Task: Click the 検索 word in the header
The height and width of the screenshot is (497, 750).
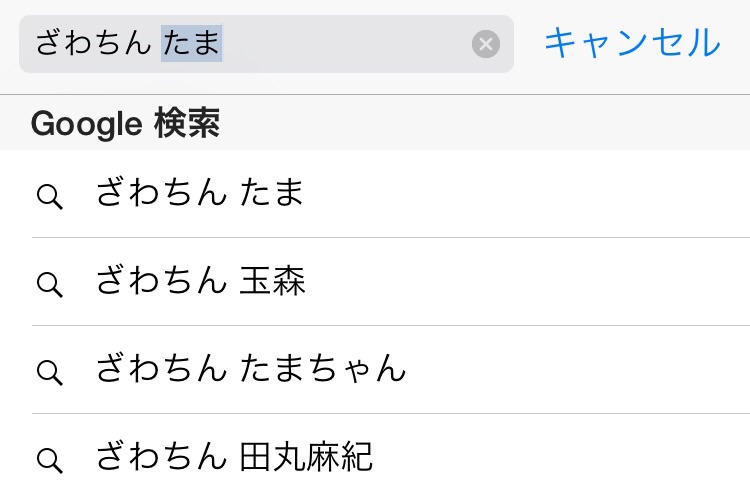Action: (x=187, y=123)
